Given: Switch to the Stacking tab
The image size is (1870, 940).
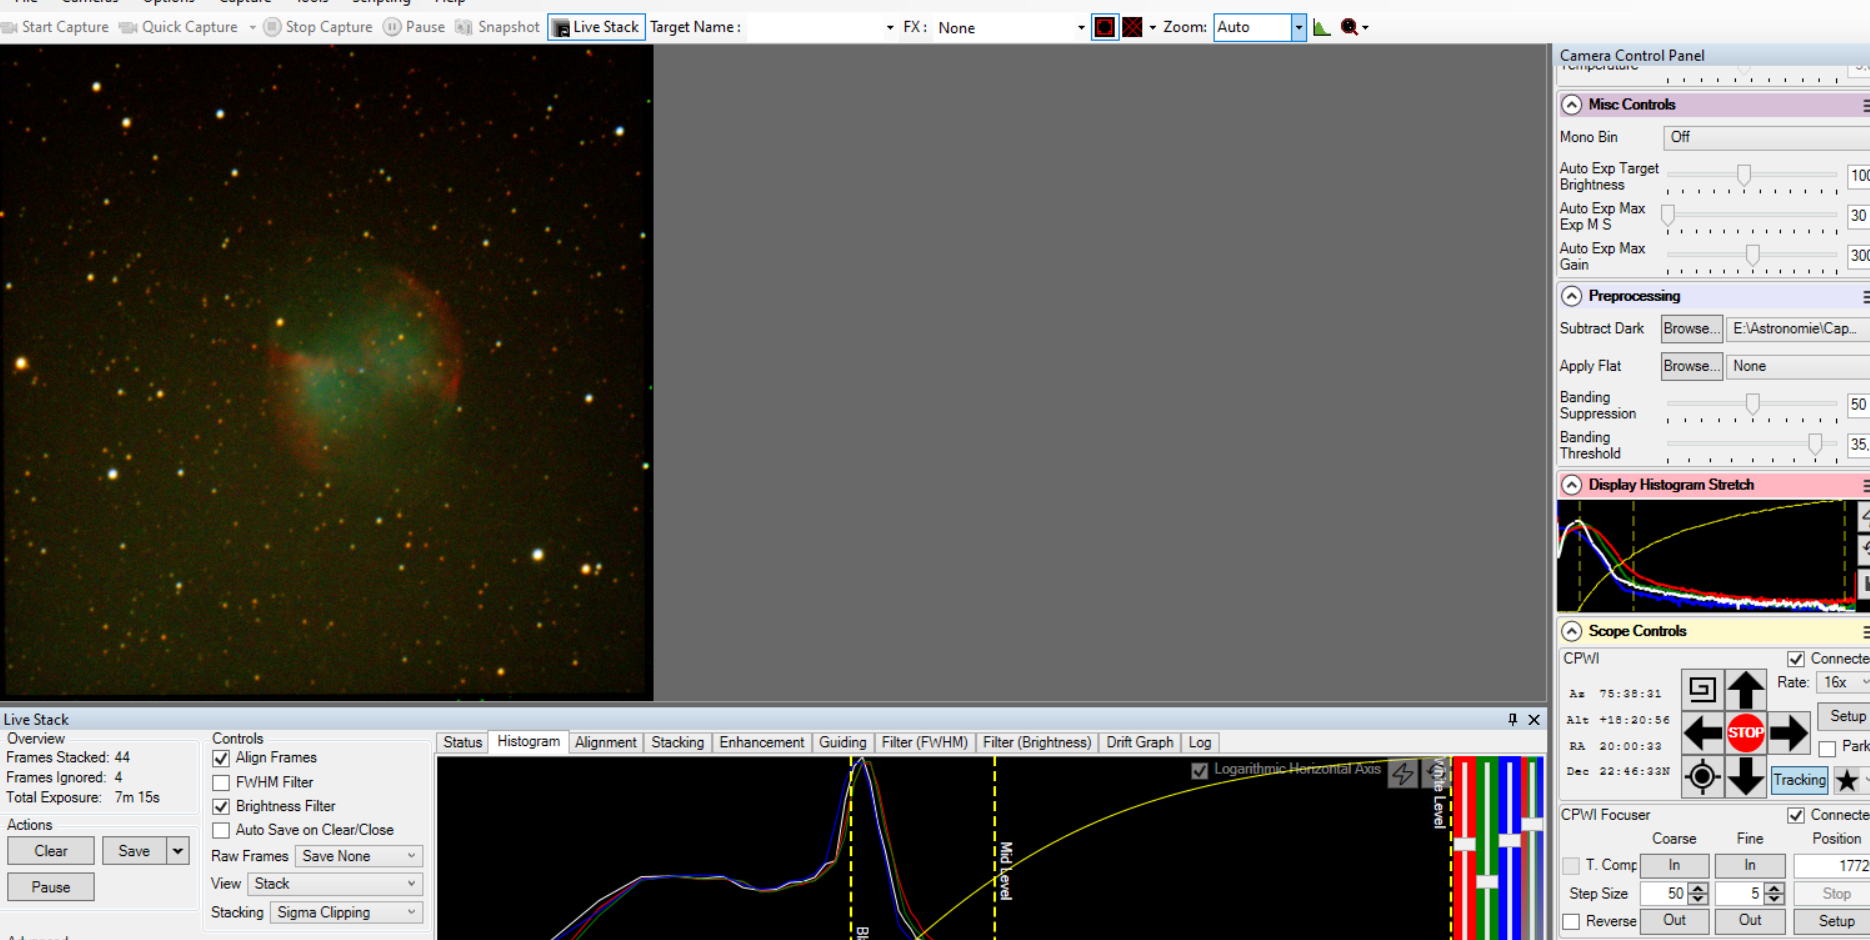Looking at the screenshot, I should (677, 742).
